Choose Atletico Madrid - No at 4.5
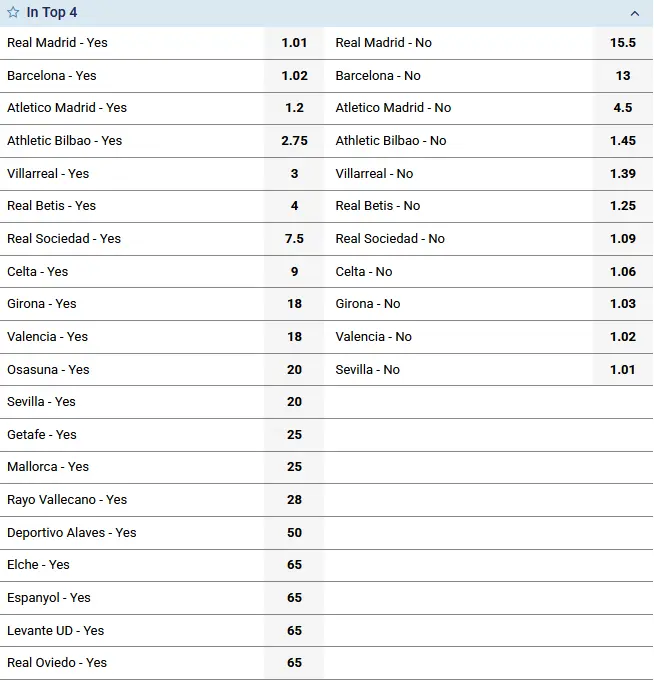 point(622,108)
